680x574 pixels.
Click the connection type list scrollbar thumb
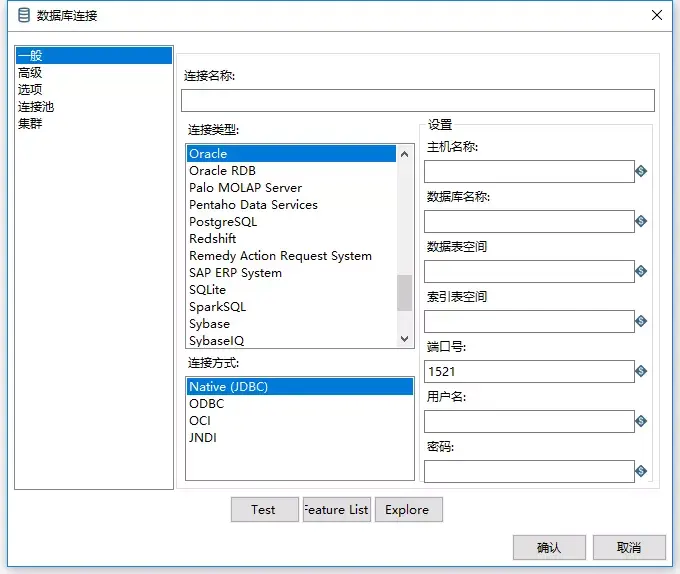coord(405,293)
